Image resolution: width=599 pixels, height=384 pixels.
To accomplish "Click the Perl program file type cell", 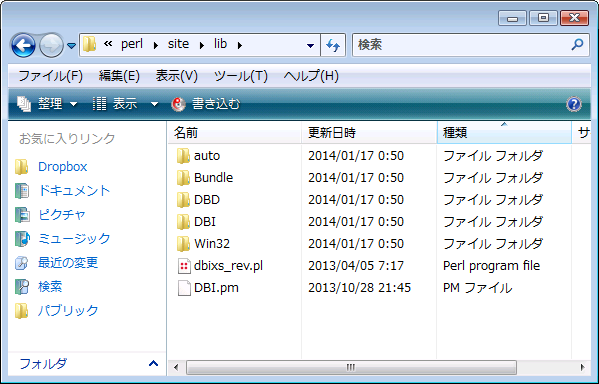I will coord(492,266).
